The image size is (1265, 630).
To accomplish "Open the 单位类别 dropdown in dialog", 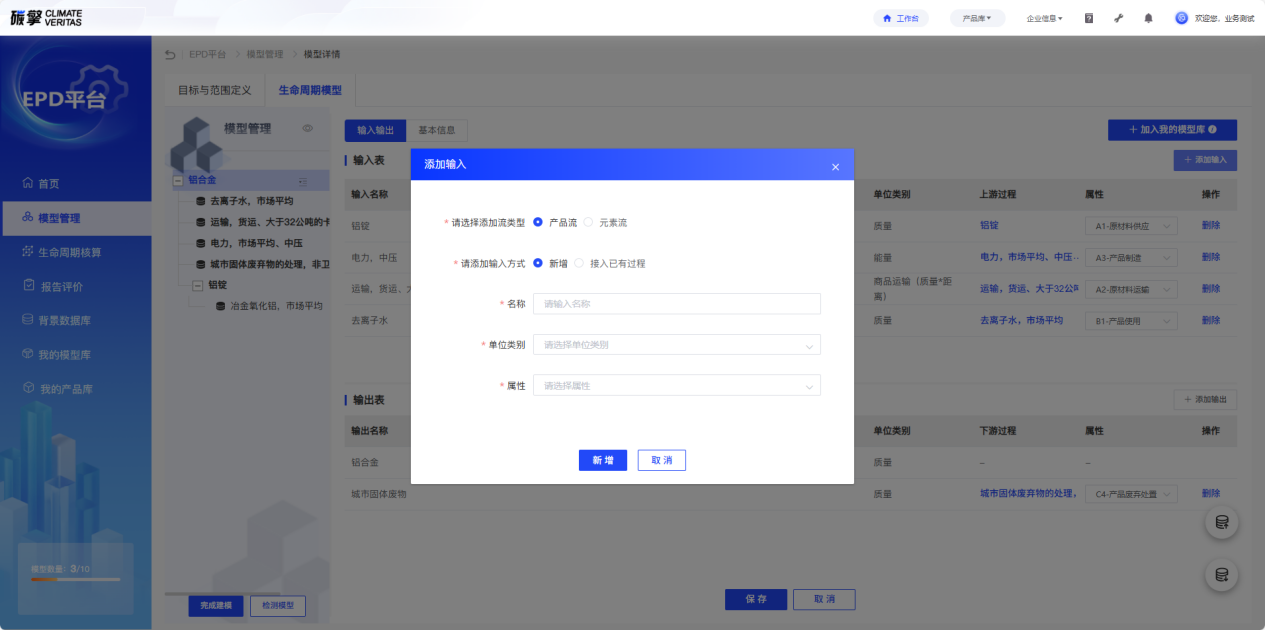I will tap(676, 345).
